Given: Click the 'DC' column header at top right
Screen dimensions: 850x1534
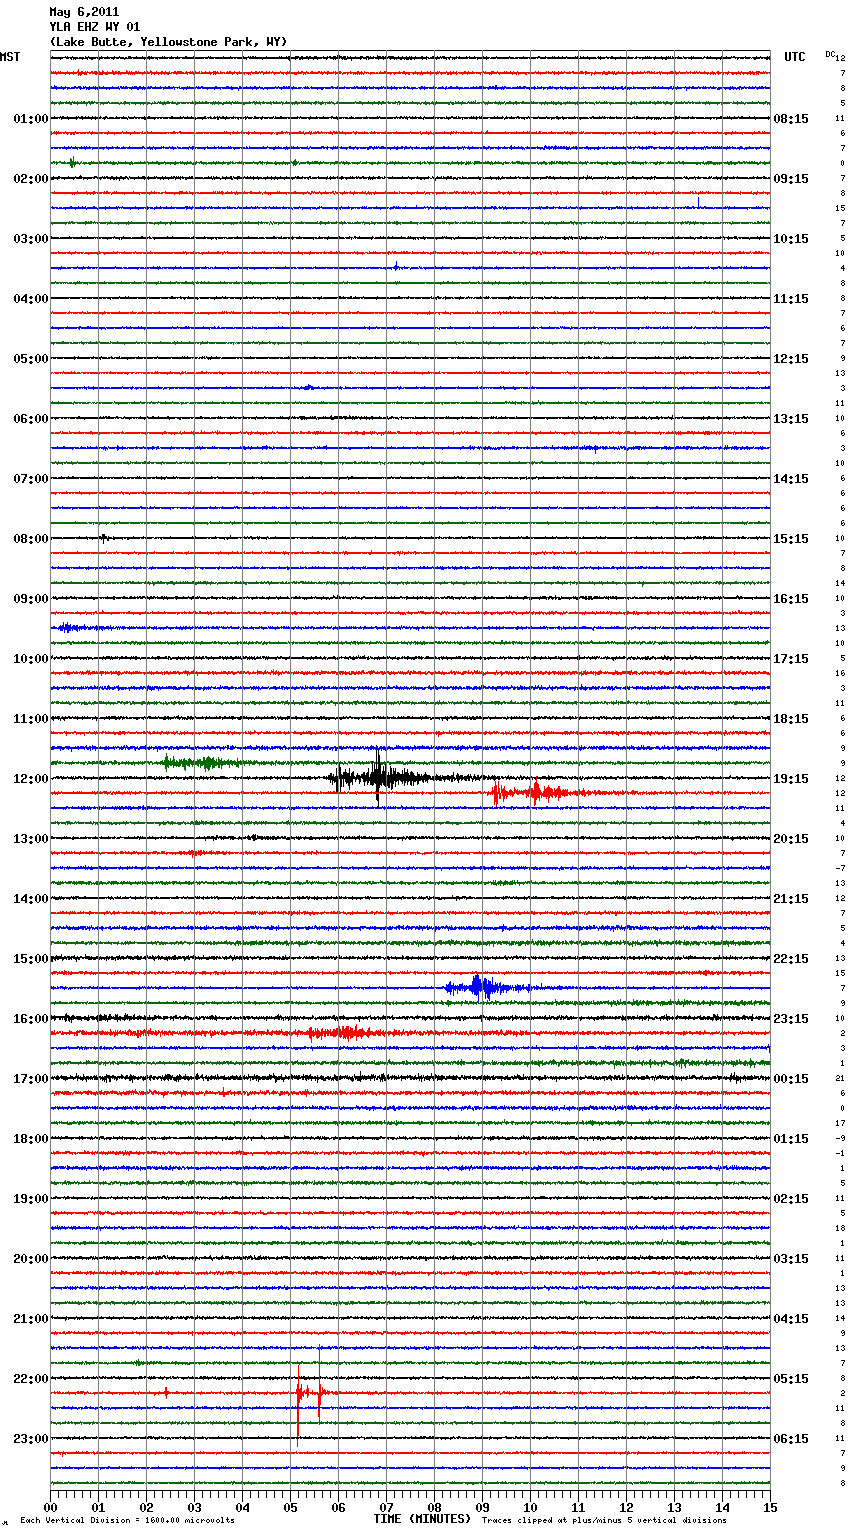Looking at the screenshot, I should (x=829, y=54).
